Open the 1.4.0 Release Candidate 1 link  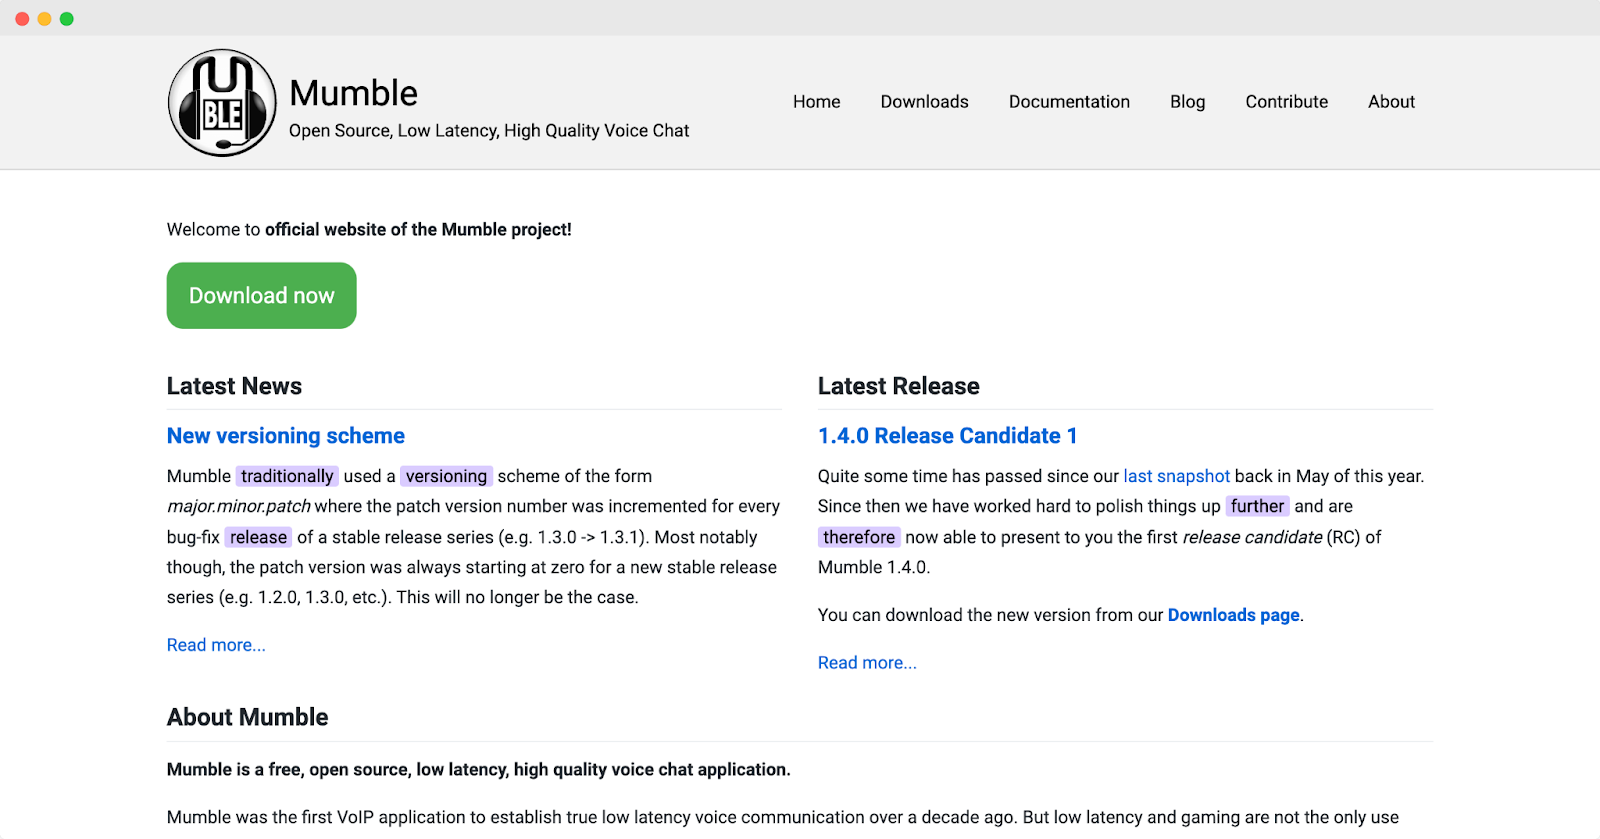pos(947,436)
